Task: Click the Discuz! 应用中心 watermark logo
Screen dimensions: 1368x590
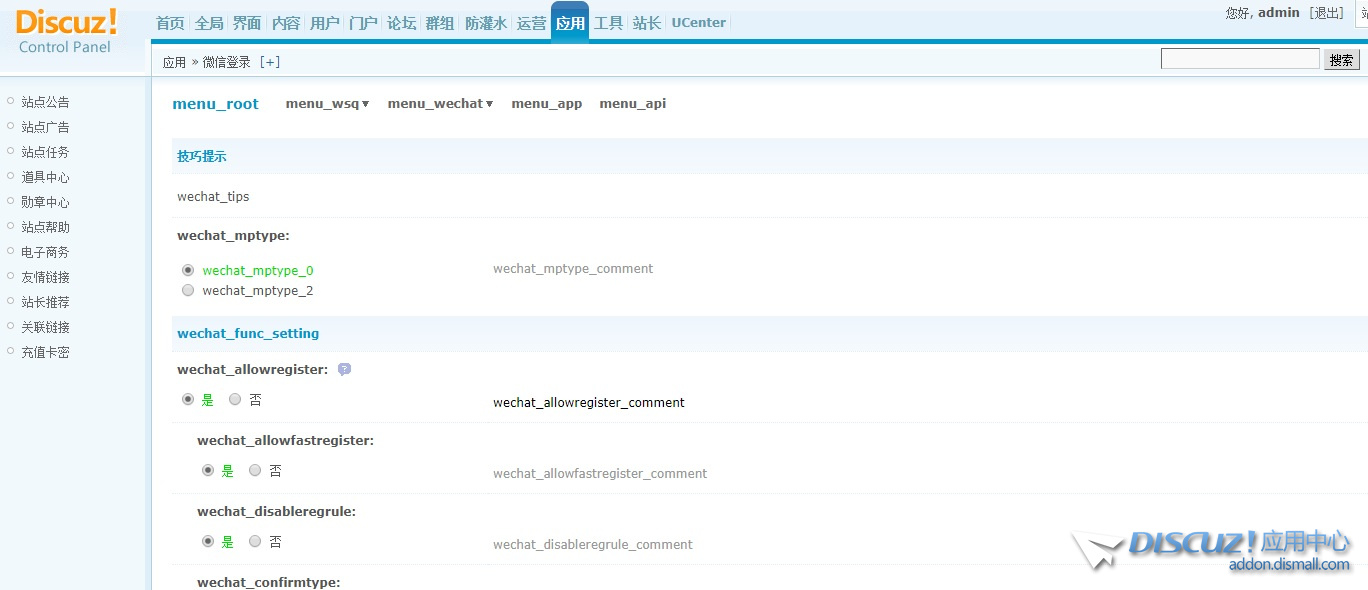Action: click(x=1213, y=550)
